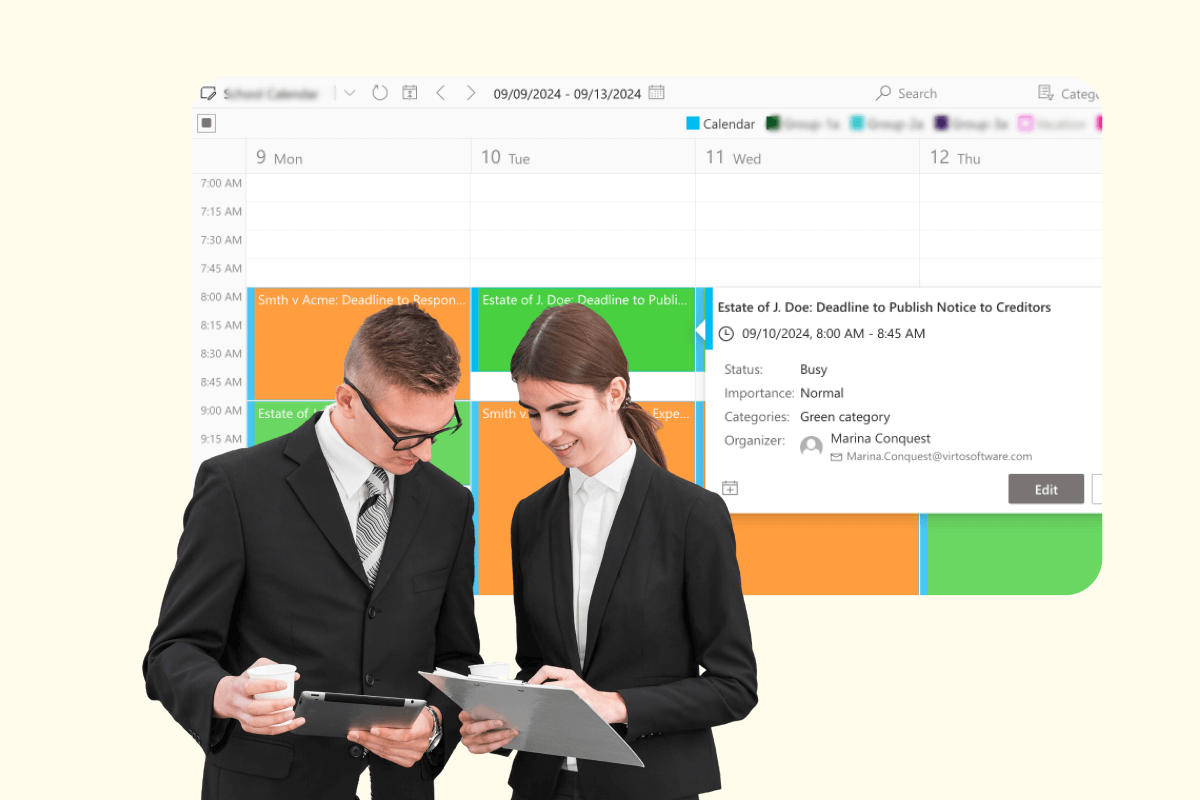Viewport: 1200px width, 800px height.
Task: Go to next week with right chevron
Action: pos(471,93)
